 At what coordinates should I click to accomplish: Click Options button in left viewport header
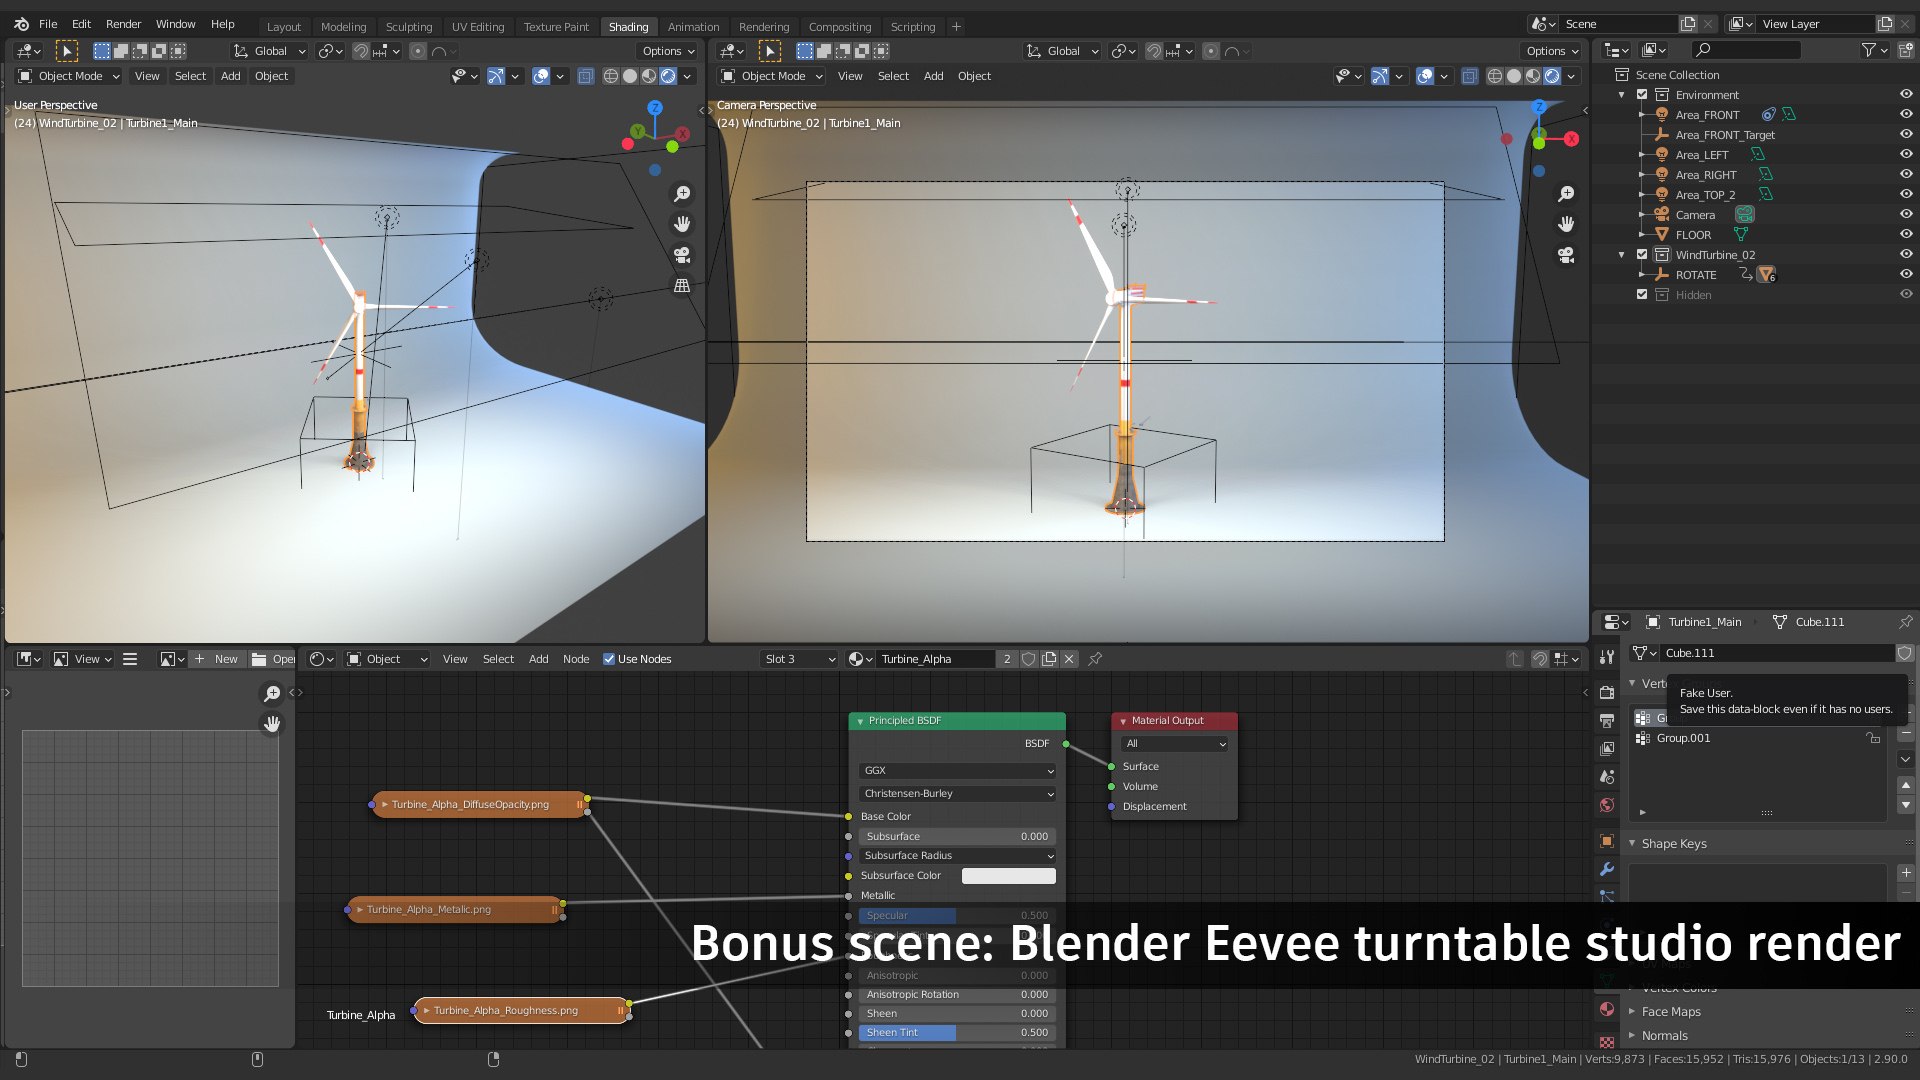(667, 51)
